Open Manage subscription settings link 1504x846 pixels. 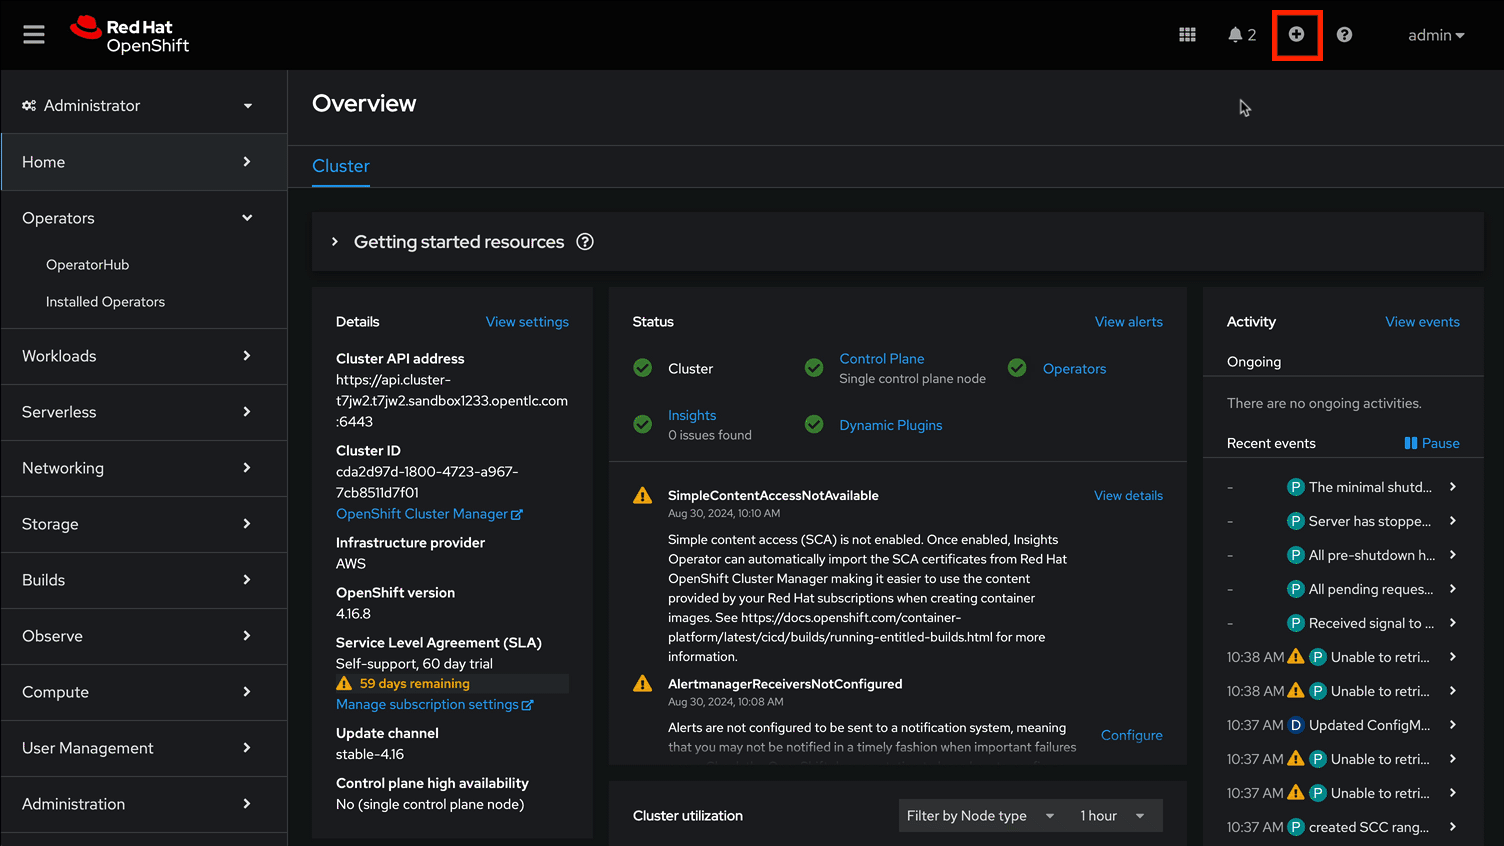point(434,705)
